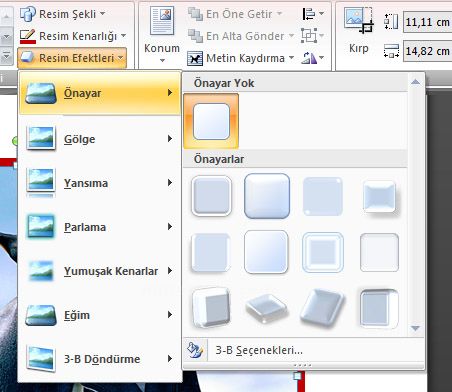Open the Konum position menu
This screenshot has width=452, height=392.
(162, 34)
